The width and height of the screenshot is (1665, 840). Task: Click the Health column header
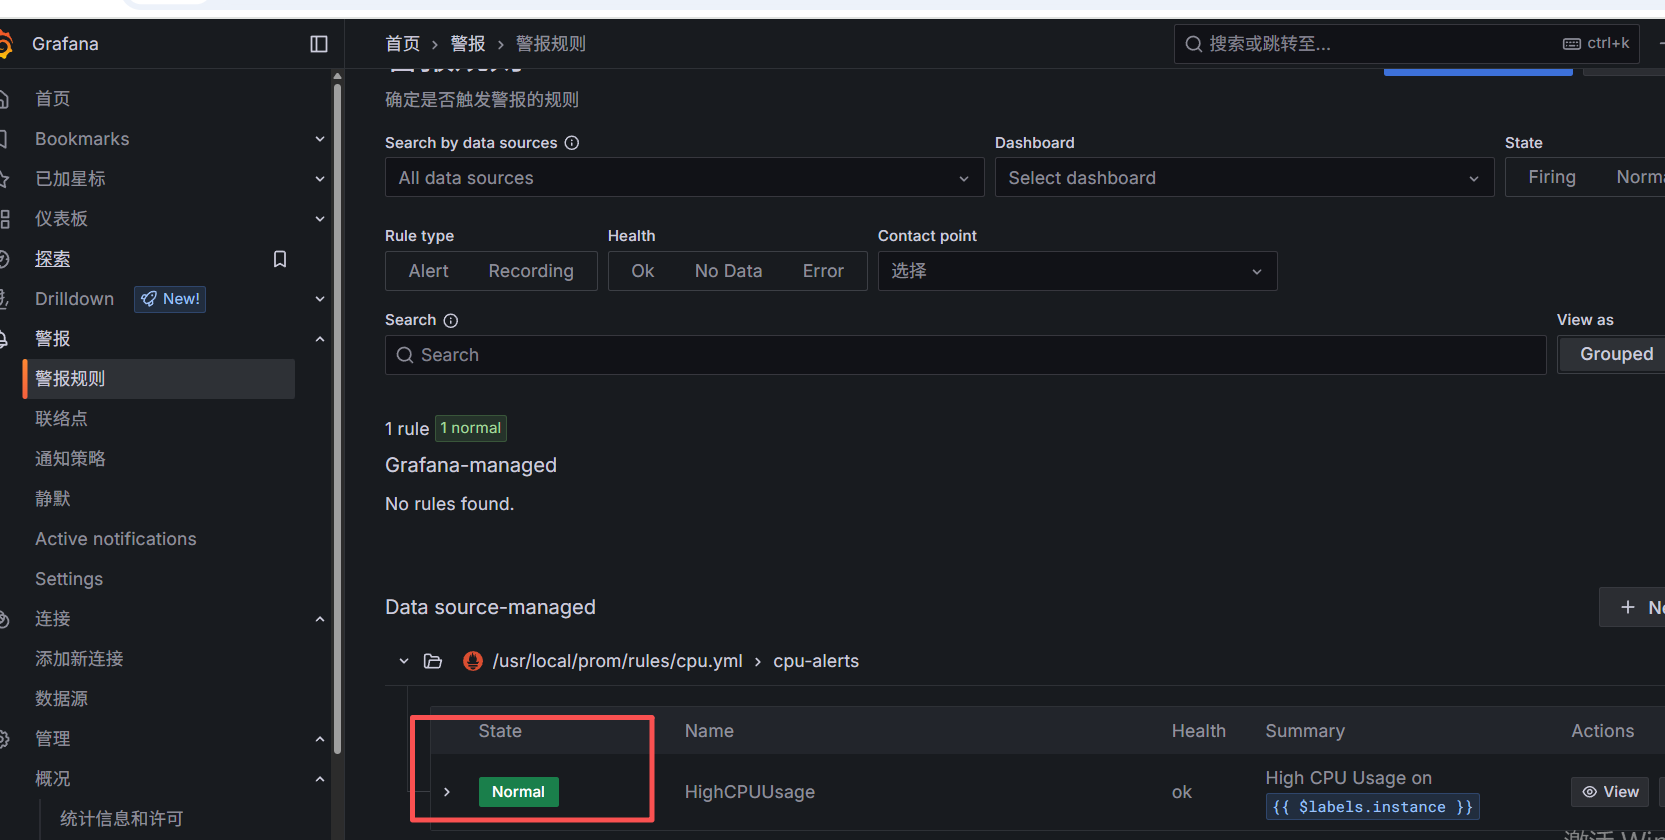[1199, 731]
